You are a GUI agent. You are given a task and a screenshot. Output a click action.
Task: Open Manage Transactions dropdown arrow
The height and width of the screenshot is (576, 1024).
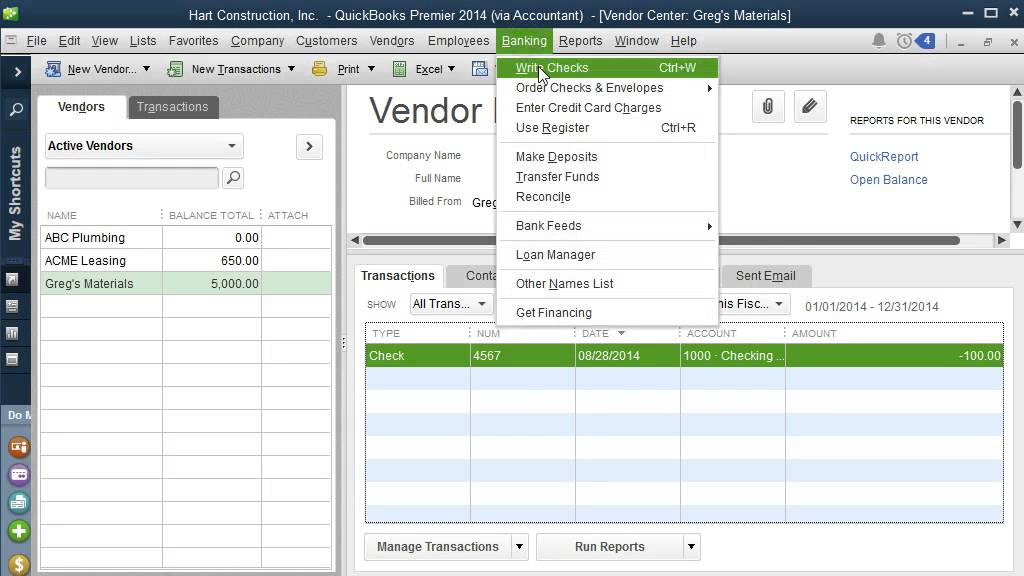click(519, 547)
